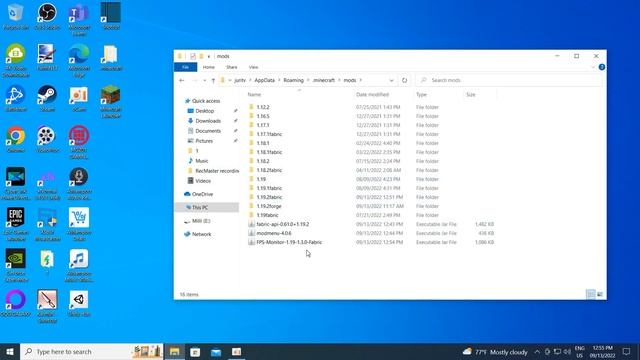Click the Start button on taskbar
640x360 pixels.
[x=10, y=351]
